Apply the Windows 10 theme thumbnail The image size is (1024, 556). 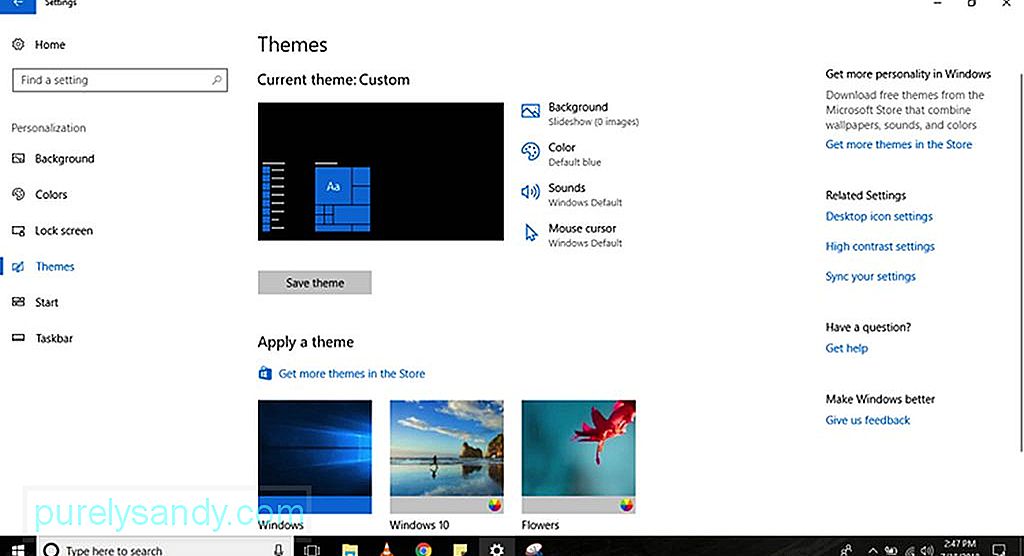click(x=447, y=457)
